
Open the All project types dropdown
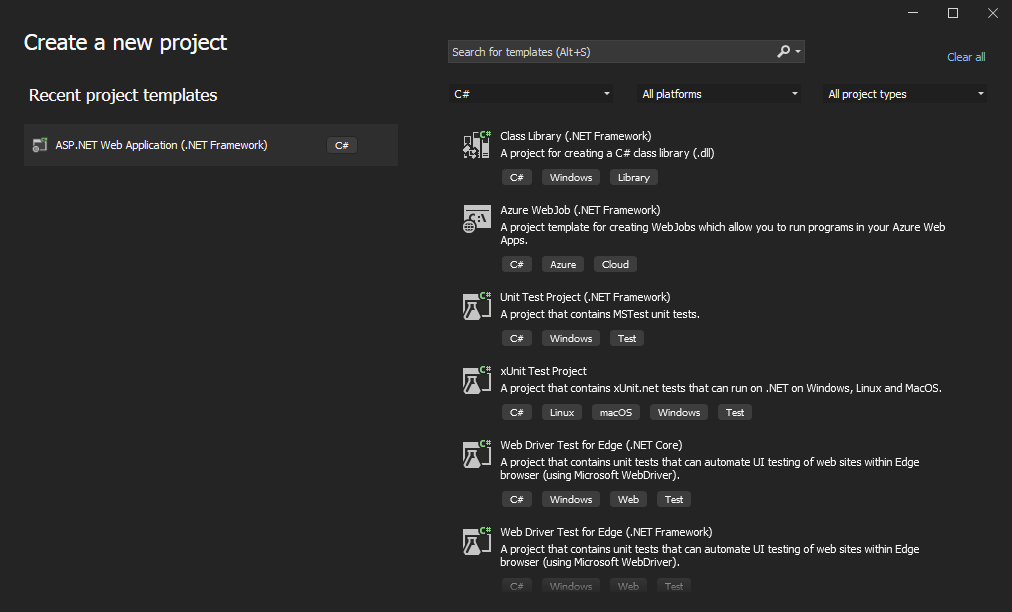(x=905, y=94)
